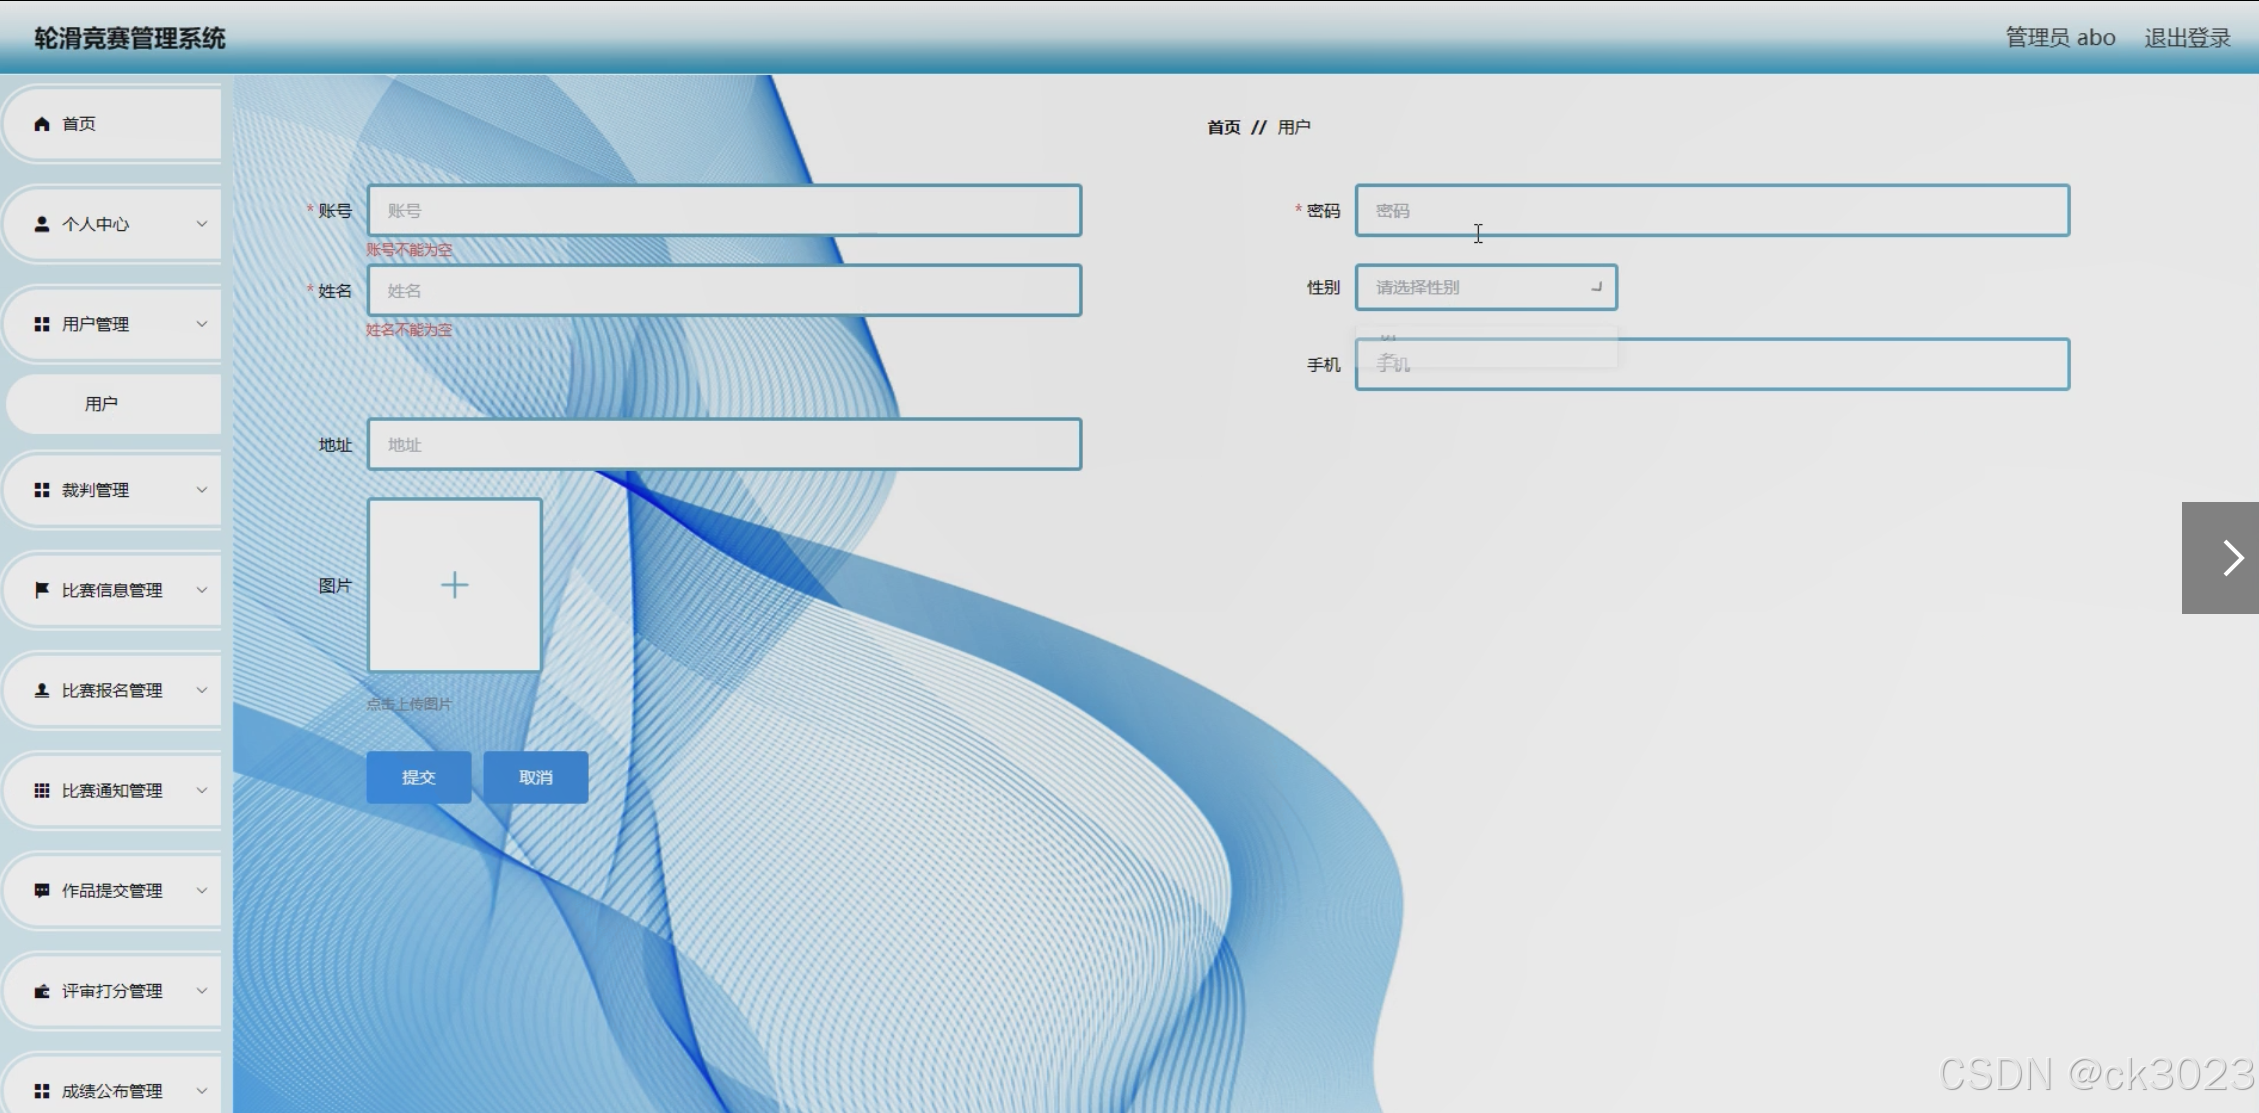Expand 成绩公布管理 menu chevron
This screenshot has height=1113, width=2259.
[202, 1091]
